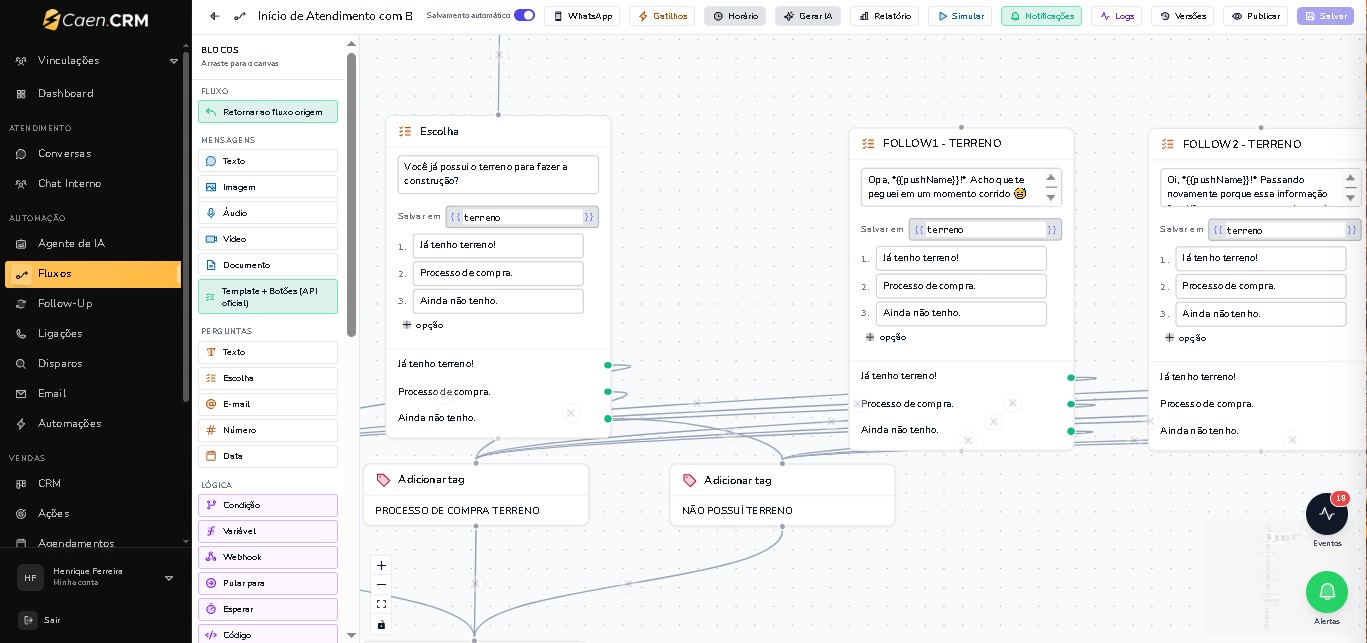This screenshot has width=1367, height=643.
Task: Select the Escolha block in the palette
Action: [x=268, y=378]
